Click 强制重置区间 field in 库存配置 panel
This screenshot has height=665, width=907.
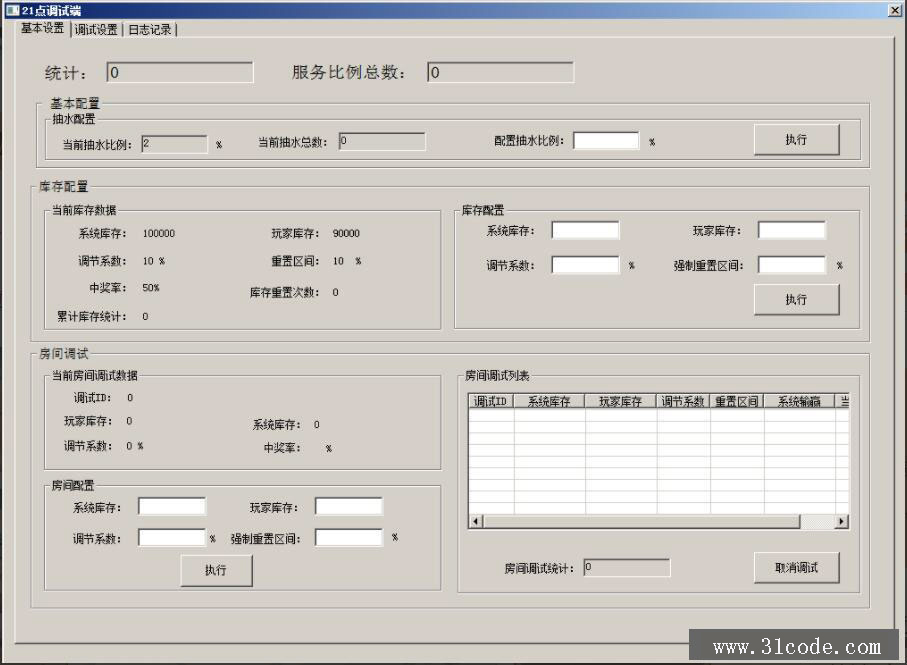coord(791,266)
